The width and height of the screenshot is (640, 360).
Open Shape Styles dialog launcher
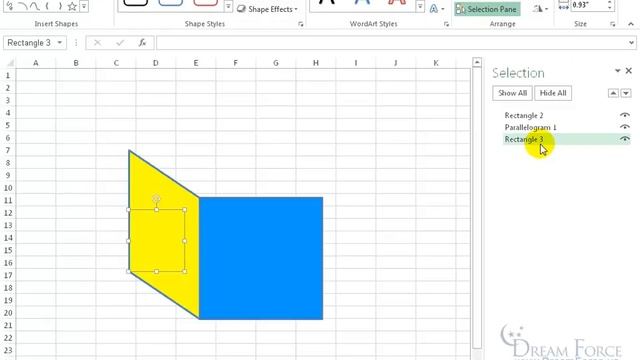click(x=301, y=24)
